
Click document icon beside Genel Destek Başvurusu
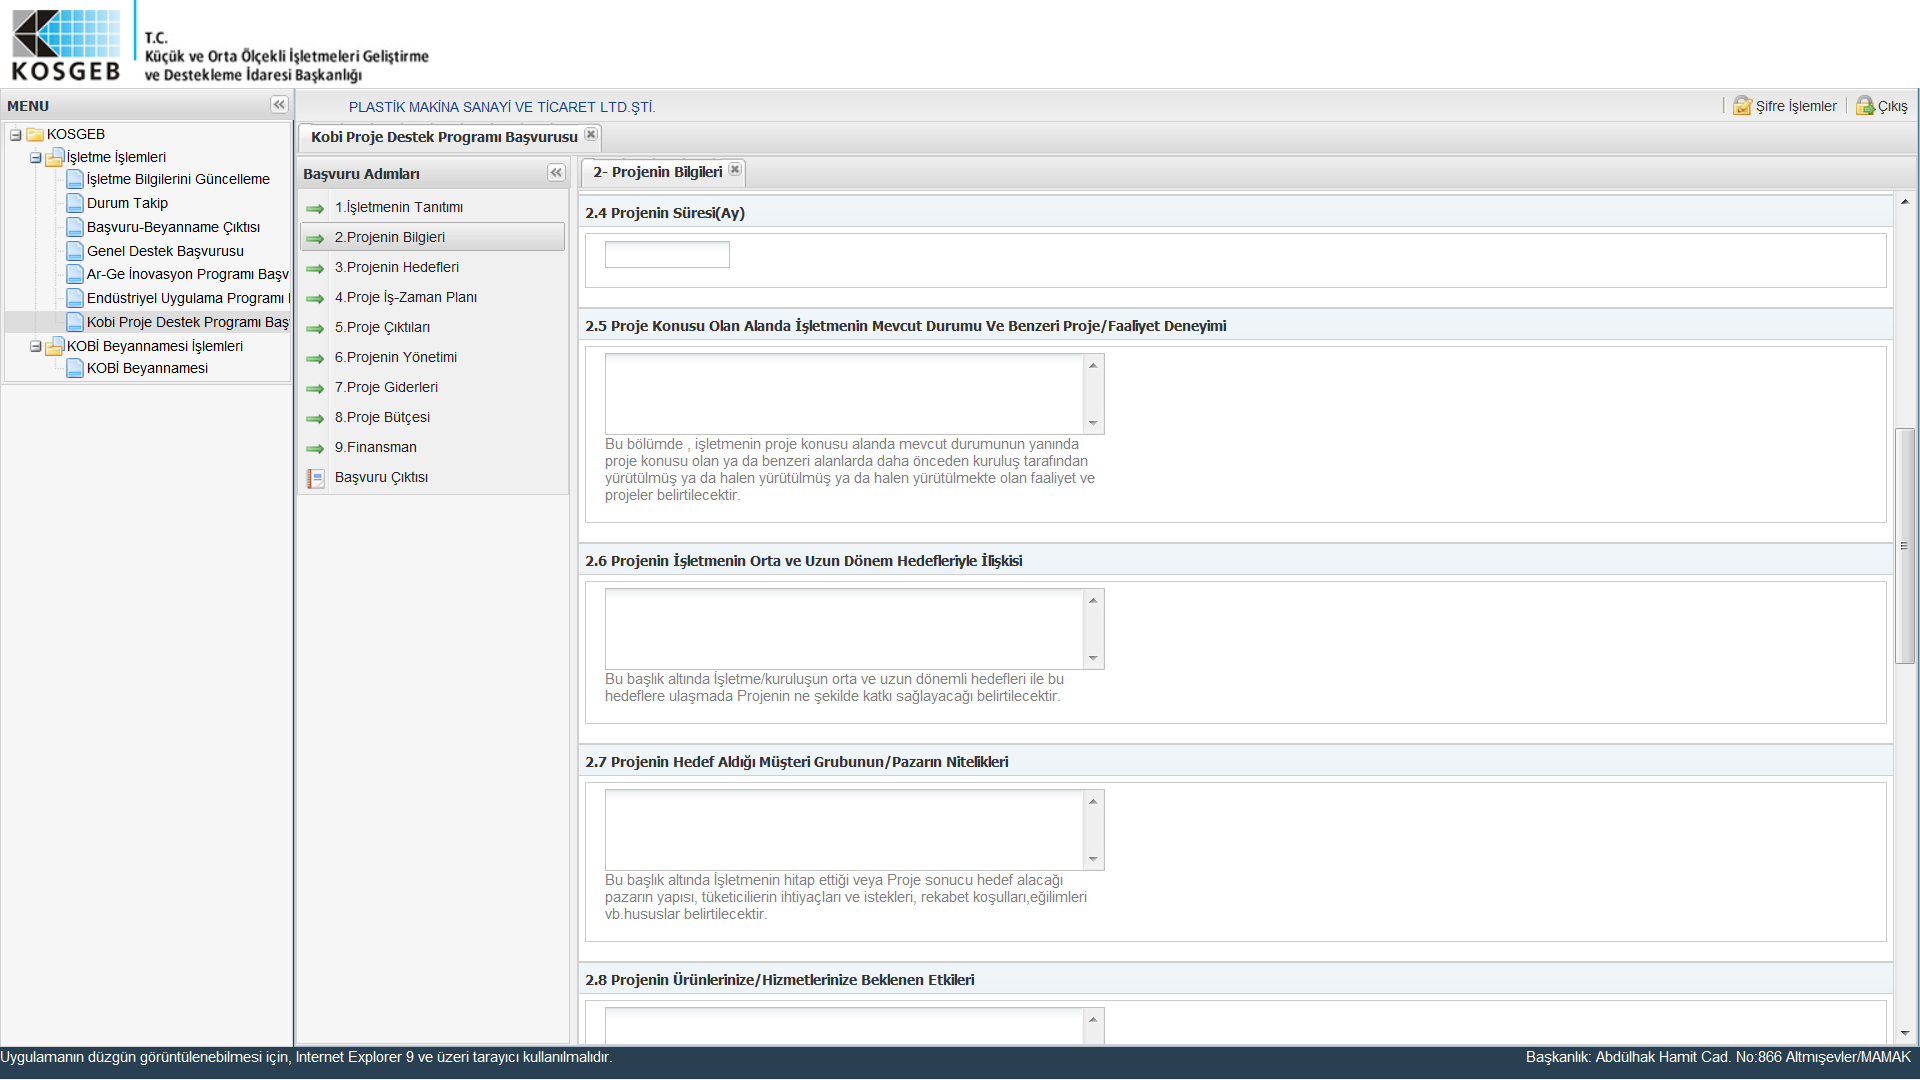coord(75,251)
